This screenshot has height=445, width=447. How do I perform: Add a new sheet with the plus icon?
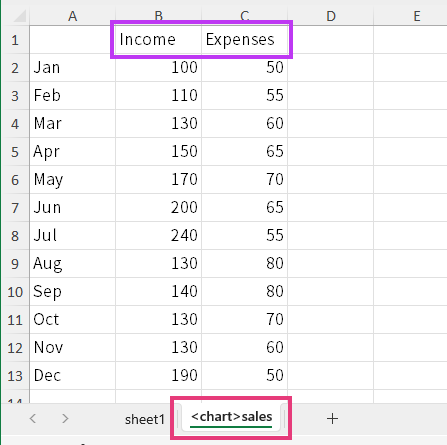332,418
